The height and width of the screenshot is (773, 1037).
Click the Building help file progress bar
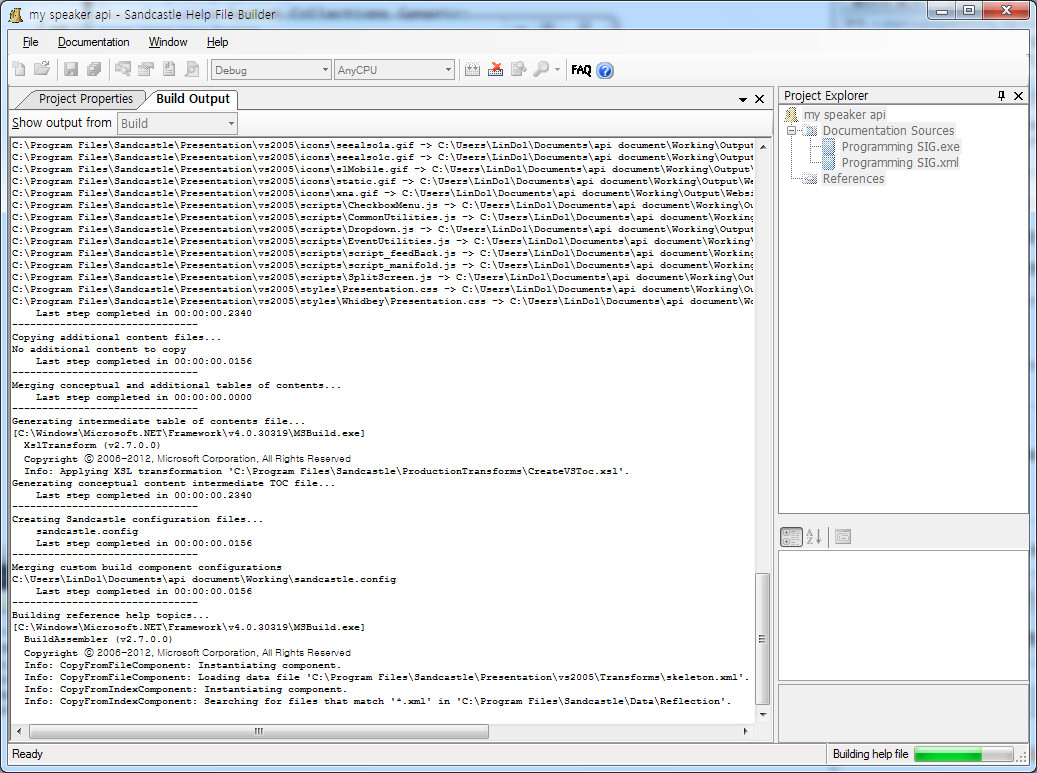(965, 754)
